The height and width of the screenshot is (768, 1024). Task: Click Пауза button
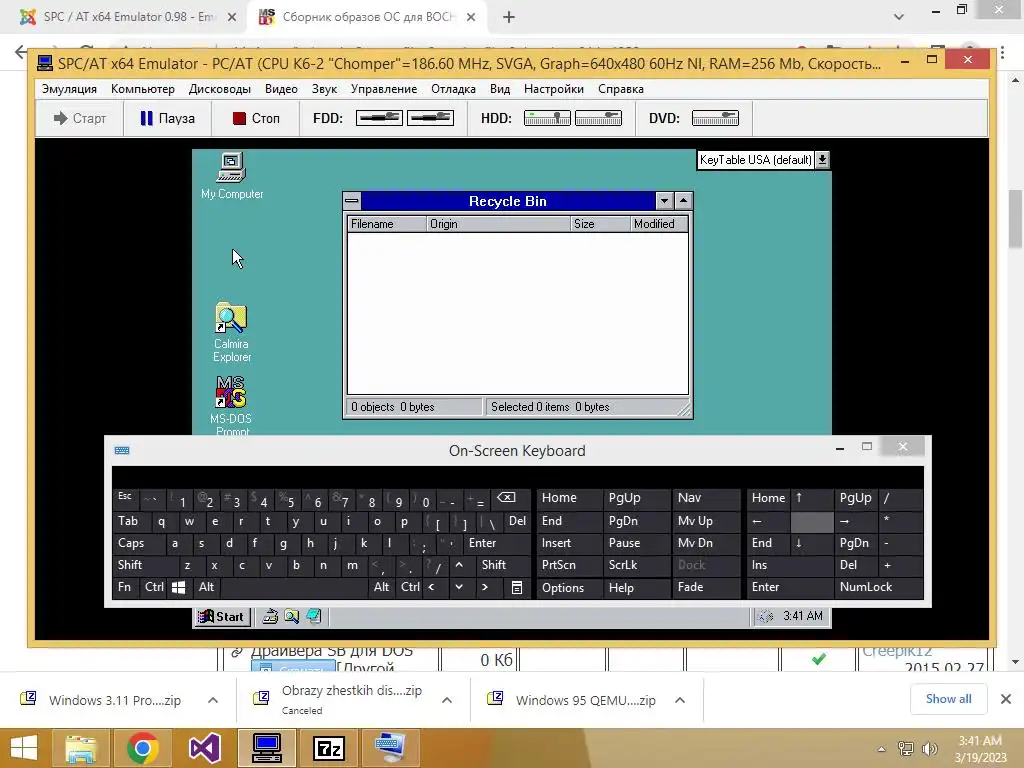tap(167, 118)
